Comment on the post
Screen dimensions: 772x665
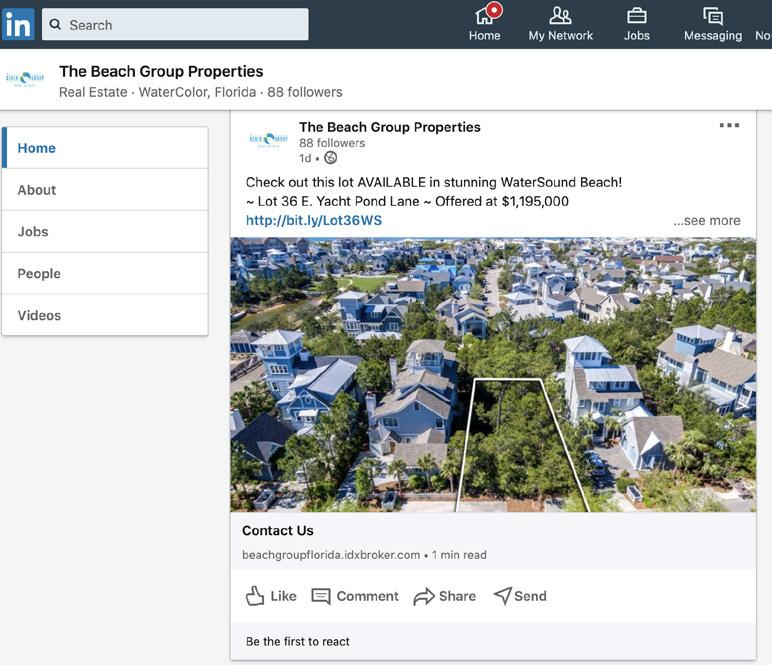tap(354, 596)
